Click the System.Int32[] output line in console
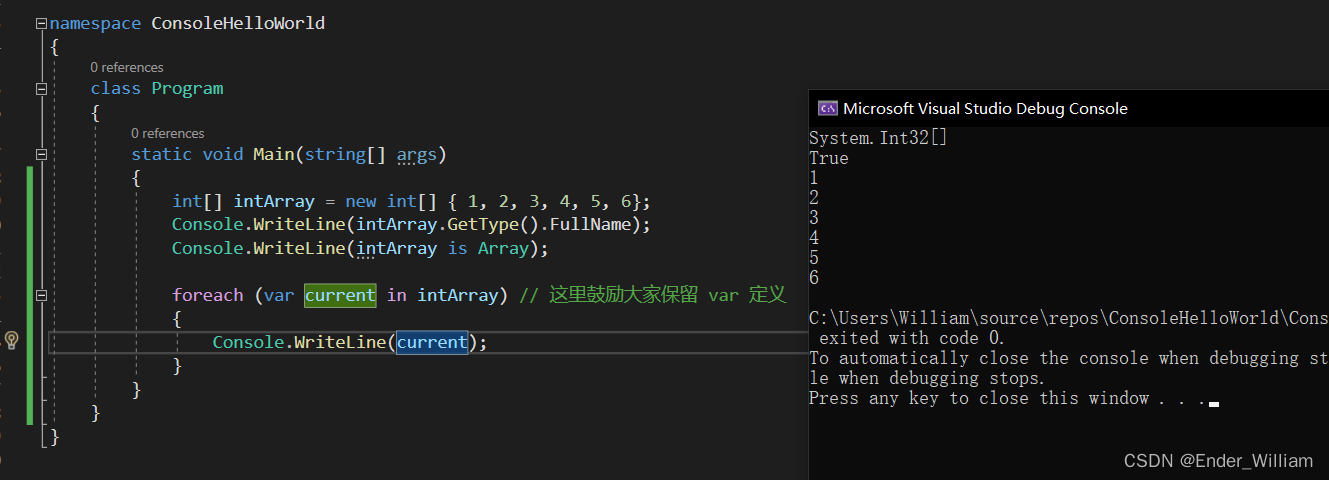The image size is (1329, 480). point(877,138)
